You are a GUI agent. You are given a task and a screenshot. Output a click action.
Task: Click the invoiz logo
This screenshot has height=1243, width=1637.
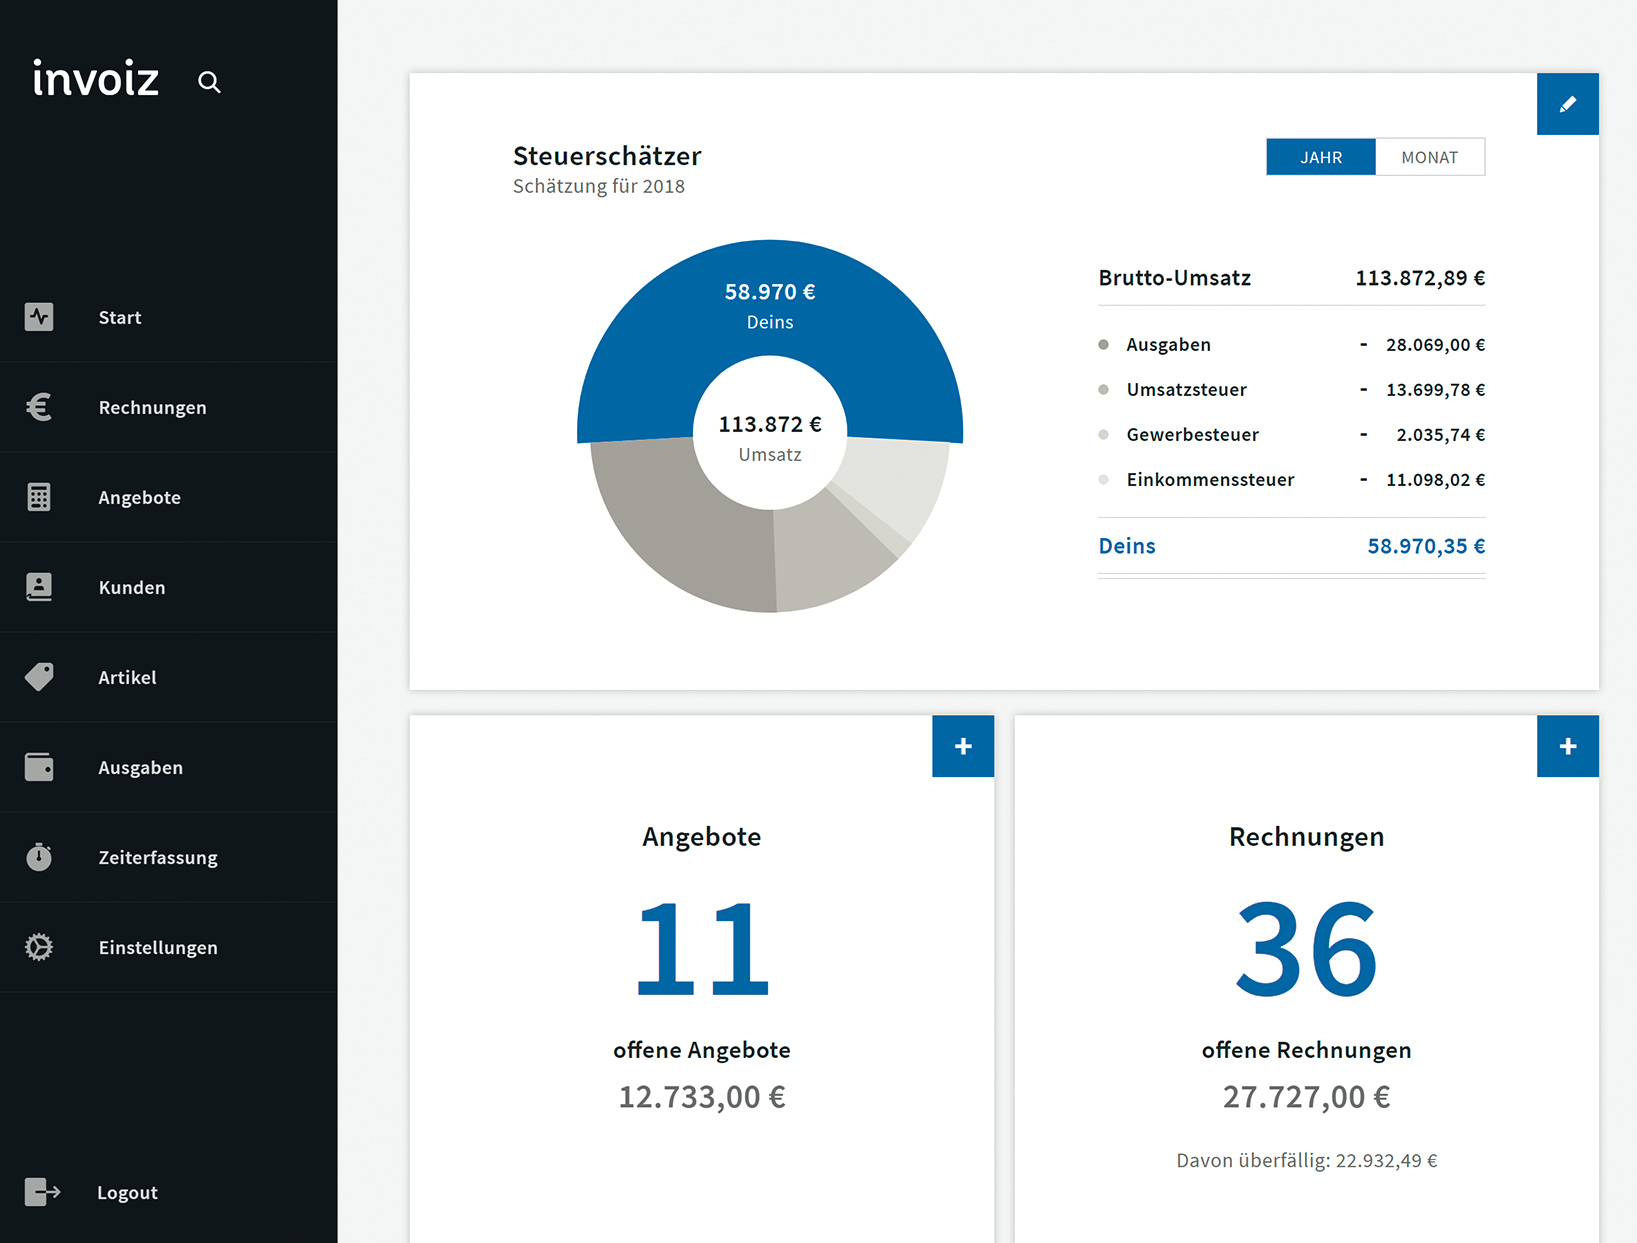pos(96,79)
